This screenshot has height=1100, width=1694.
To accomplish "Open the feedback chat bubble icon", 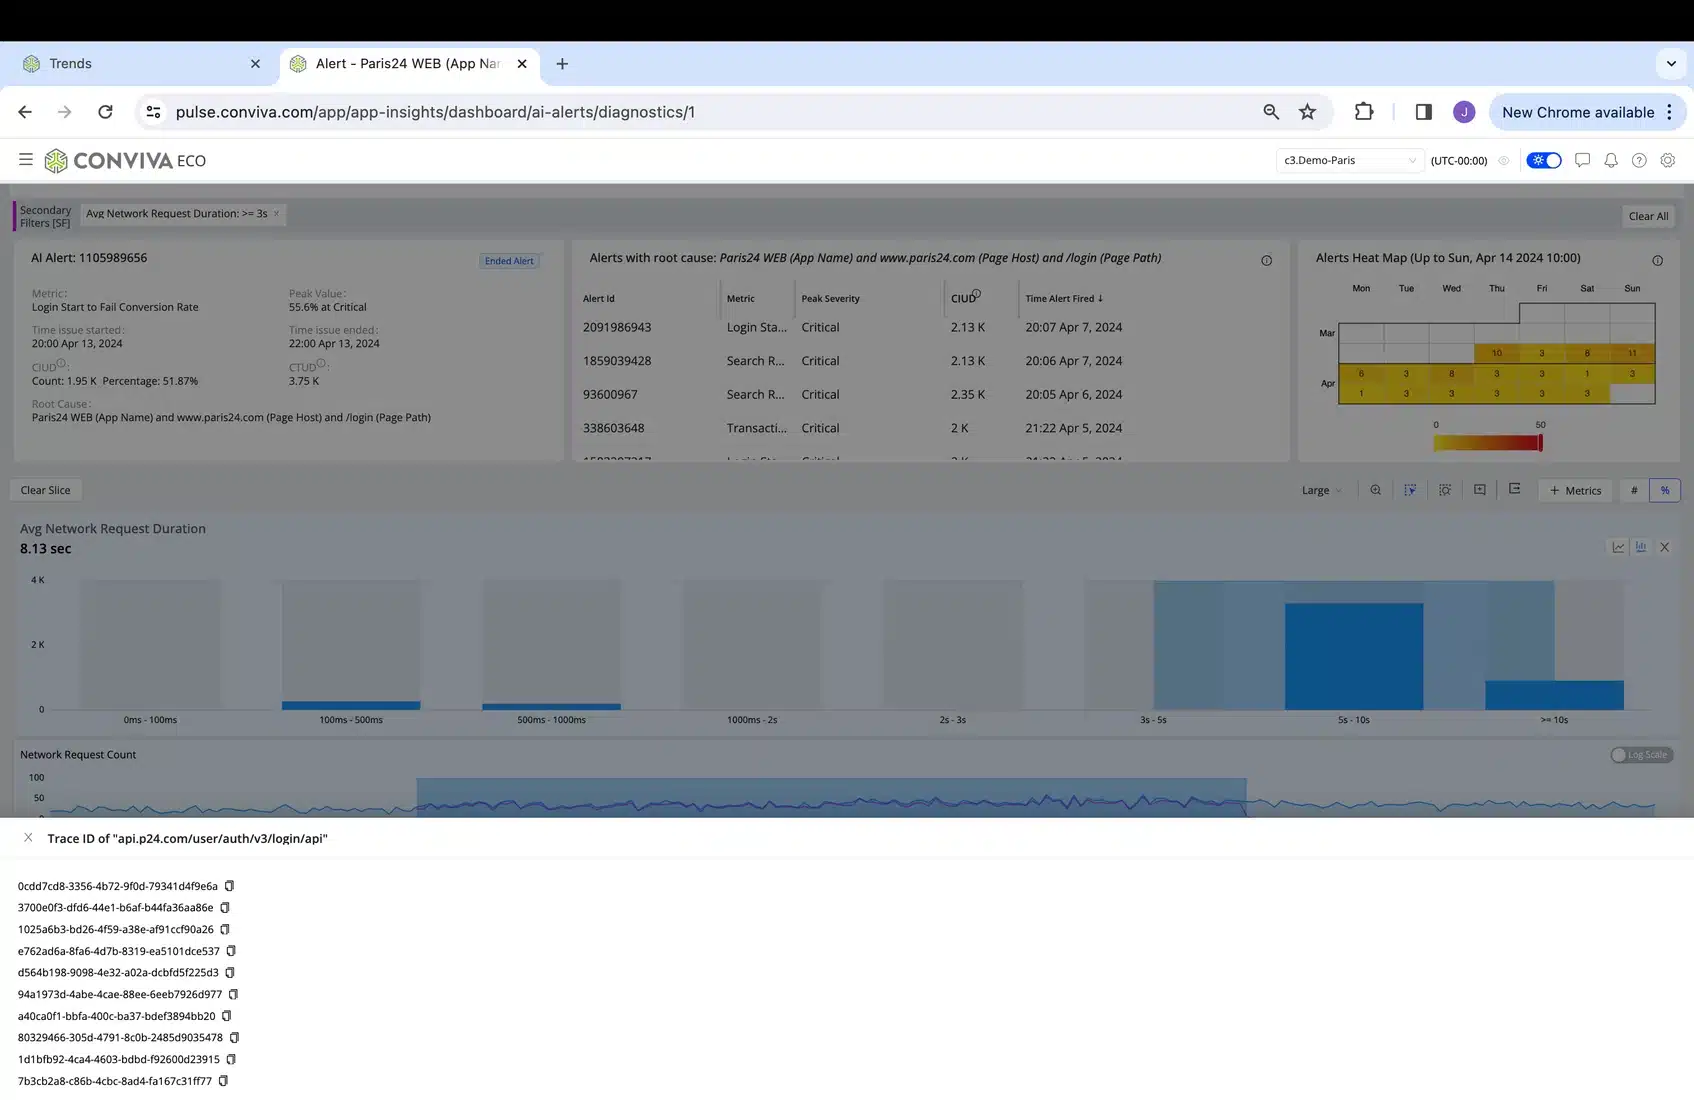I will pyautogui.click(x=1582, y=160).
